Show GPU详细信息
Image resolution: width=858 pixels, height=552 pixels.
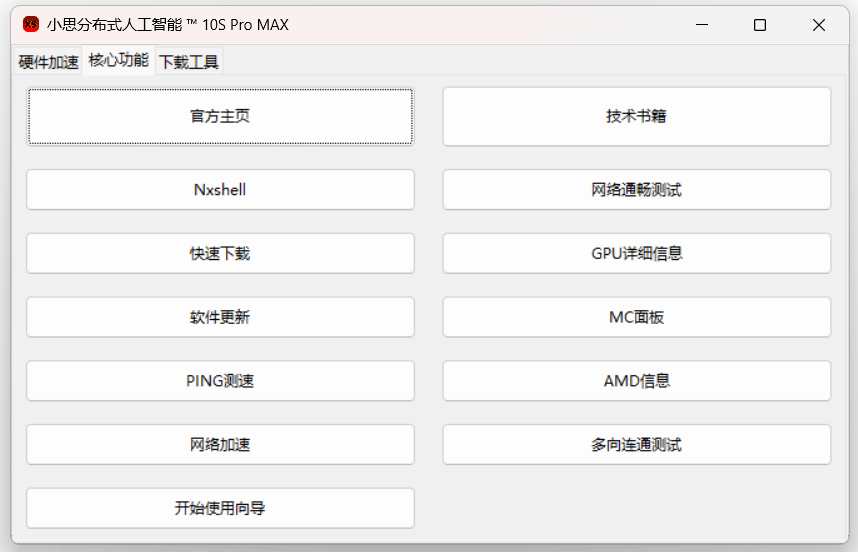[636, 253]
